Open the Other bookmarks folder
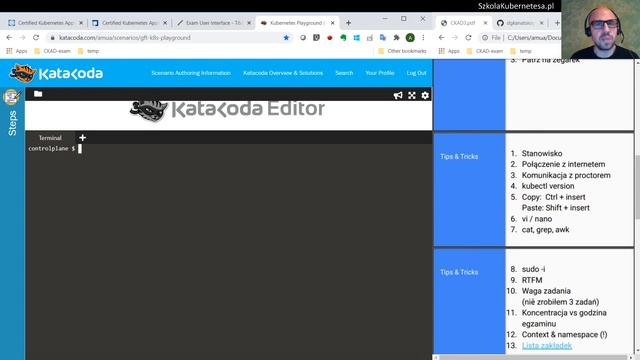This screenshot has height=360, width=640. 402,51
